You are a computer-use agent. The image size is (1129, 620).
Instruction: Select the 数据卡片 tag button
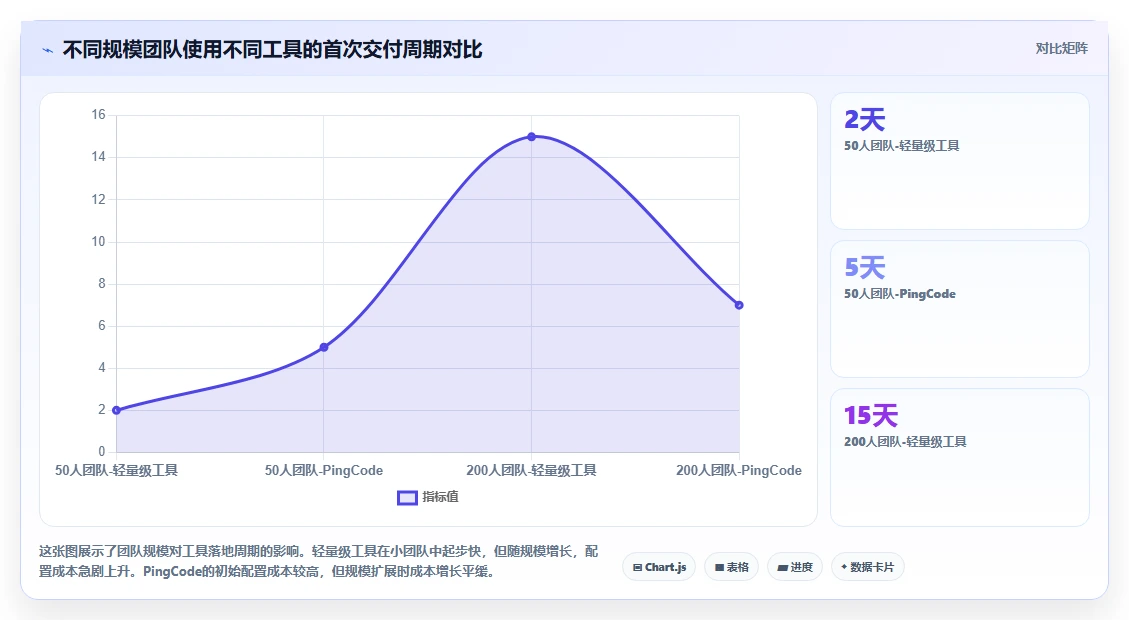pyautogui.click(x=868, y=567)
